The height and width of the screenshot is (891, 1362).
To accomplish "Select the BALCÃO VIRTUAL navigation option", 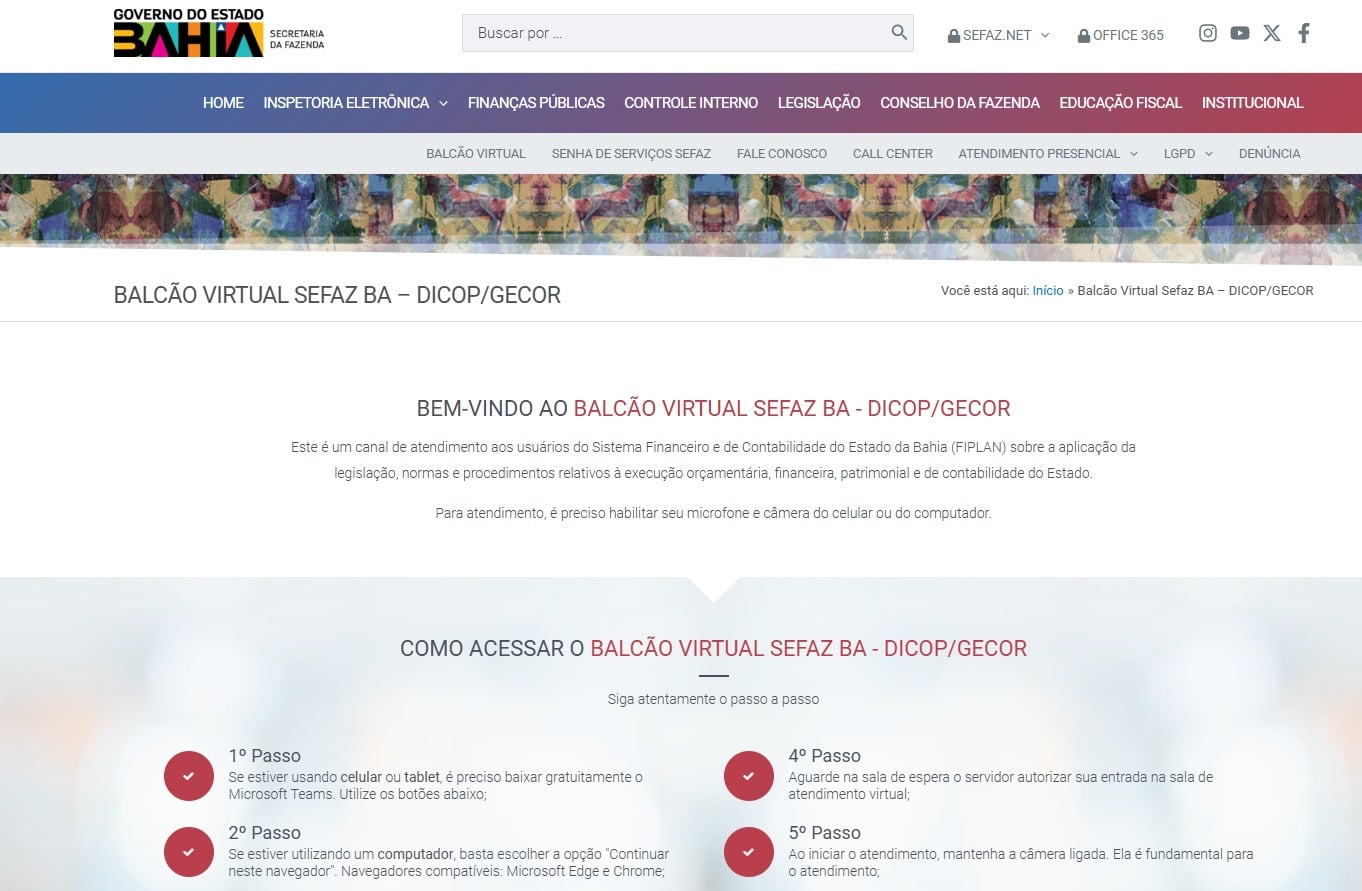I will coord(475,153).
